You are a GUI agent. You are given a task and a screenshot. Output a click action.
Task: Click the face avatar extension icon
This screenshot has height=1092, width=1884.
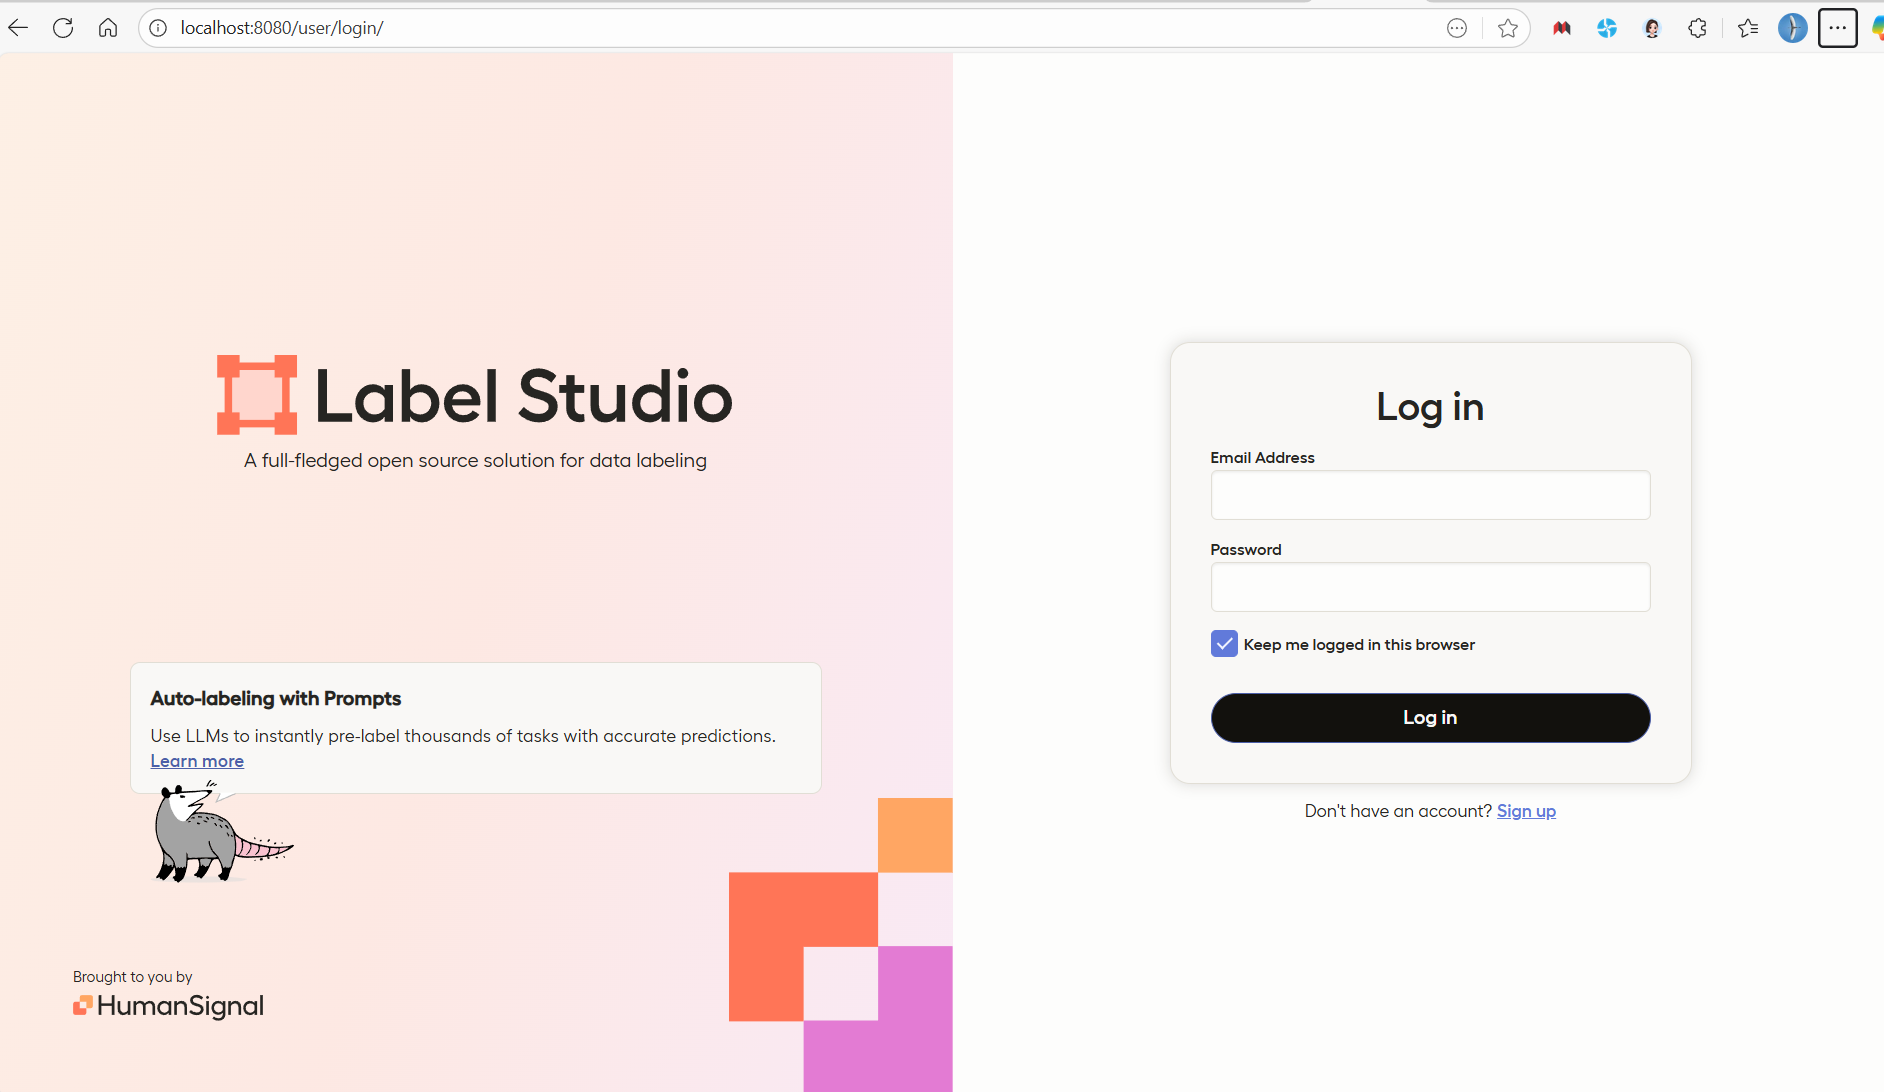tap(1652, 28)
